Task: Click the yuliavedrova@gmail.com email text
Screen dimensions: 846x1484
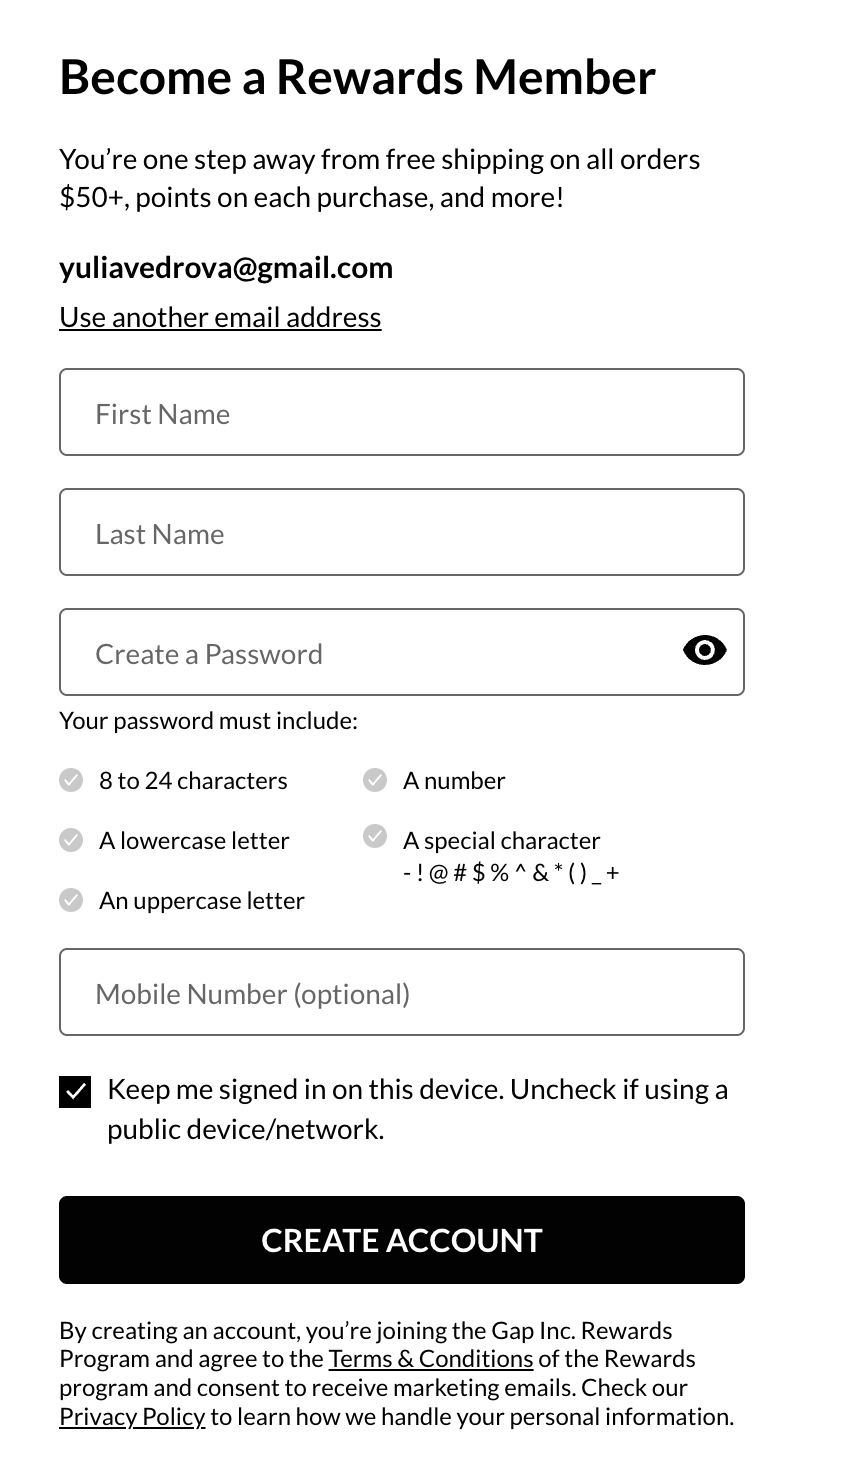Action: pyautogui.click(x=226, y=268)
